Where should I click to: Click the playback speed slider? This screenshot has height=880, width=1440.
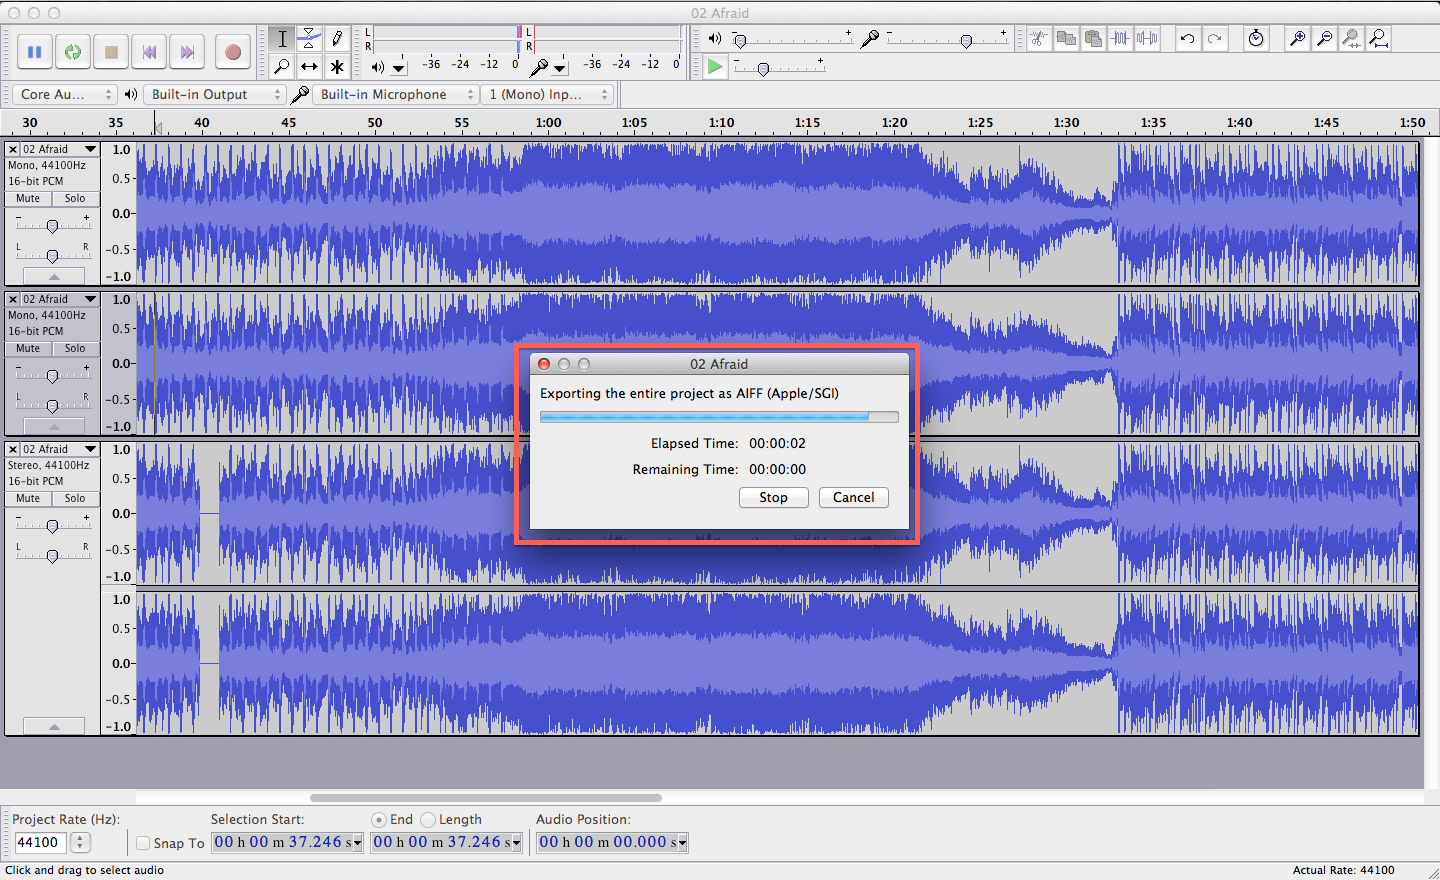780,67
